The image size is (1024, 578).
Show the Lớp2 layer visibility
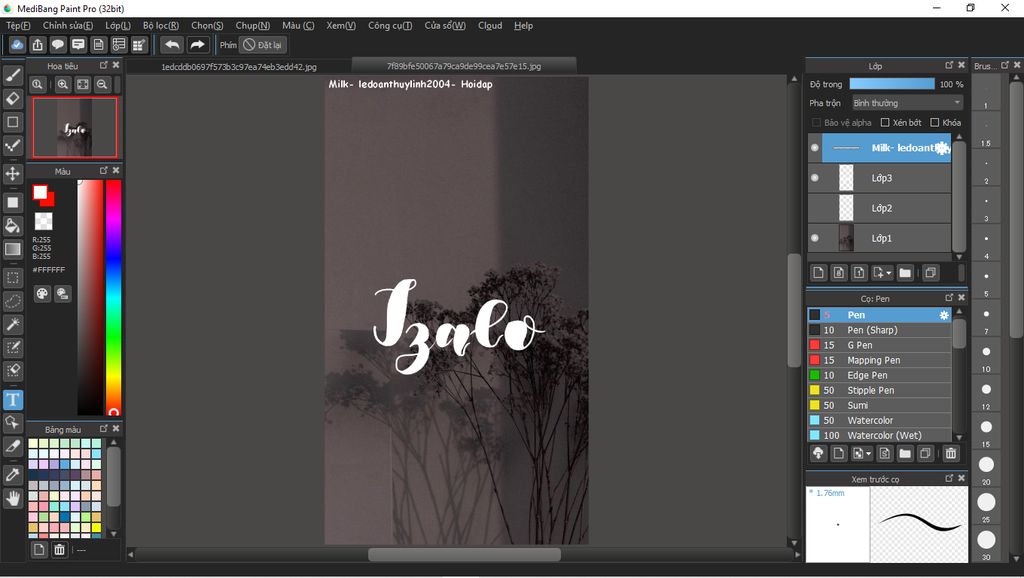(814, 208)
